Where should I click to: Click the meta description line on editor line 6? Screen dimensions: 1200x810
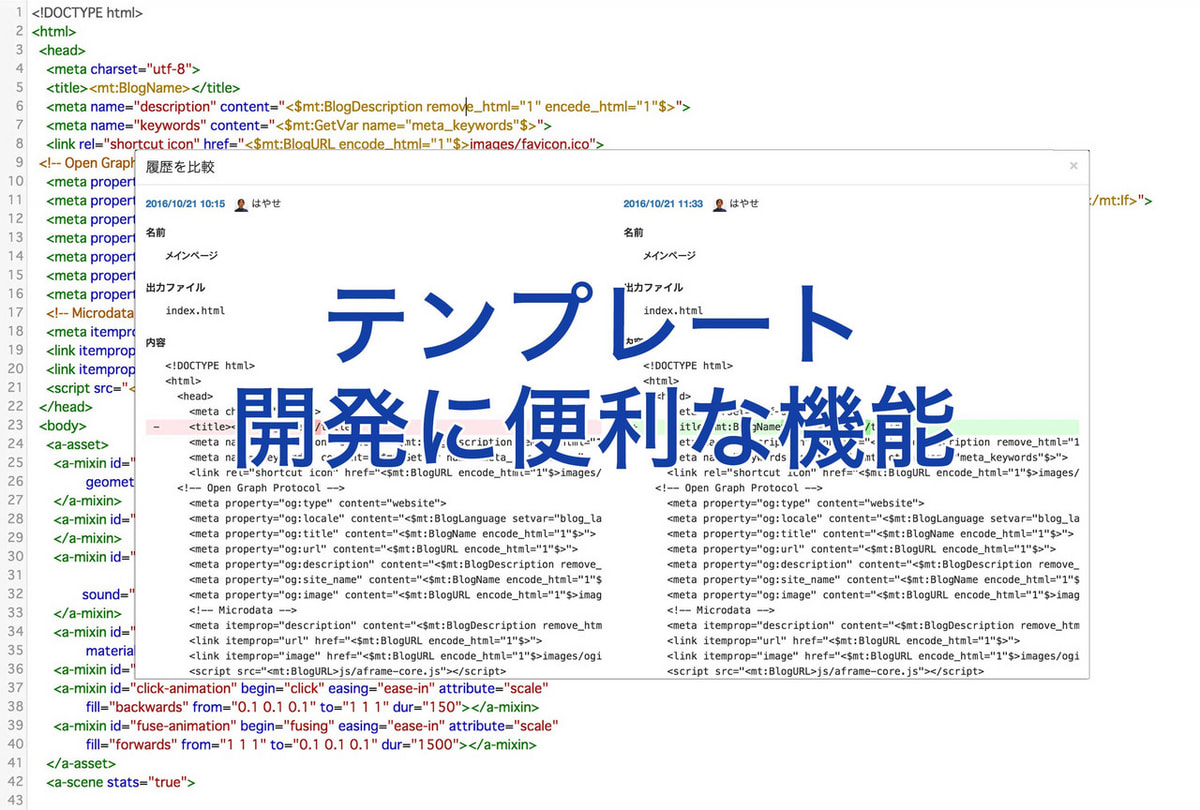click(368, 107)
